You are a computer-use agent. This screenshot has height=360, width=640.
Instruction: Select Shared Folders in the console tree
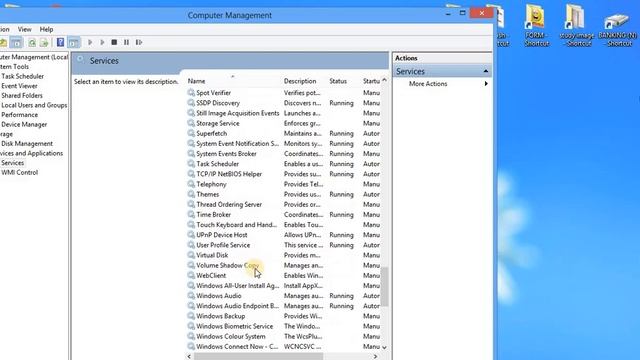(22, 96)
